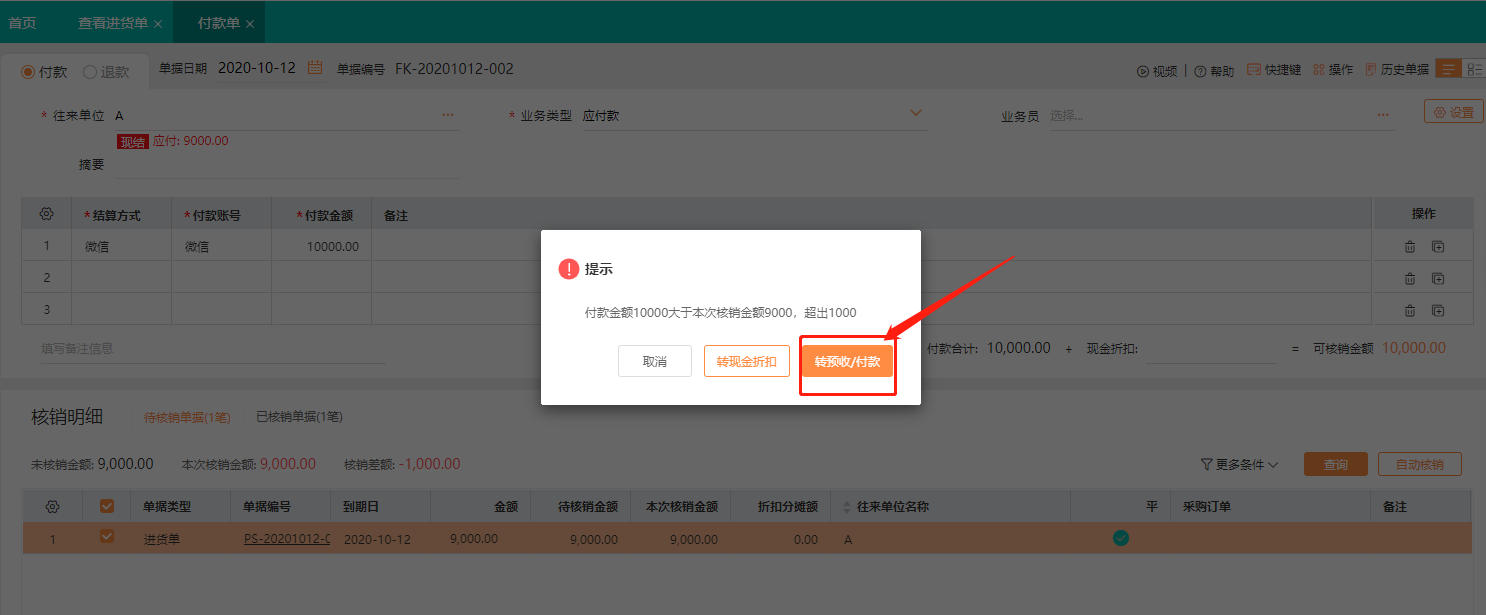1486x615 pixels.
Task: Switch to the card layout view icon
Action: 1473,69
